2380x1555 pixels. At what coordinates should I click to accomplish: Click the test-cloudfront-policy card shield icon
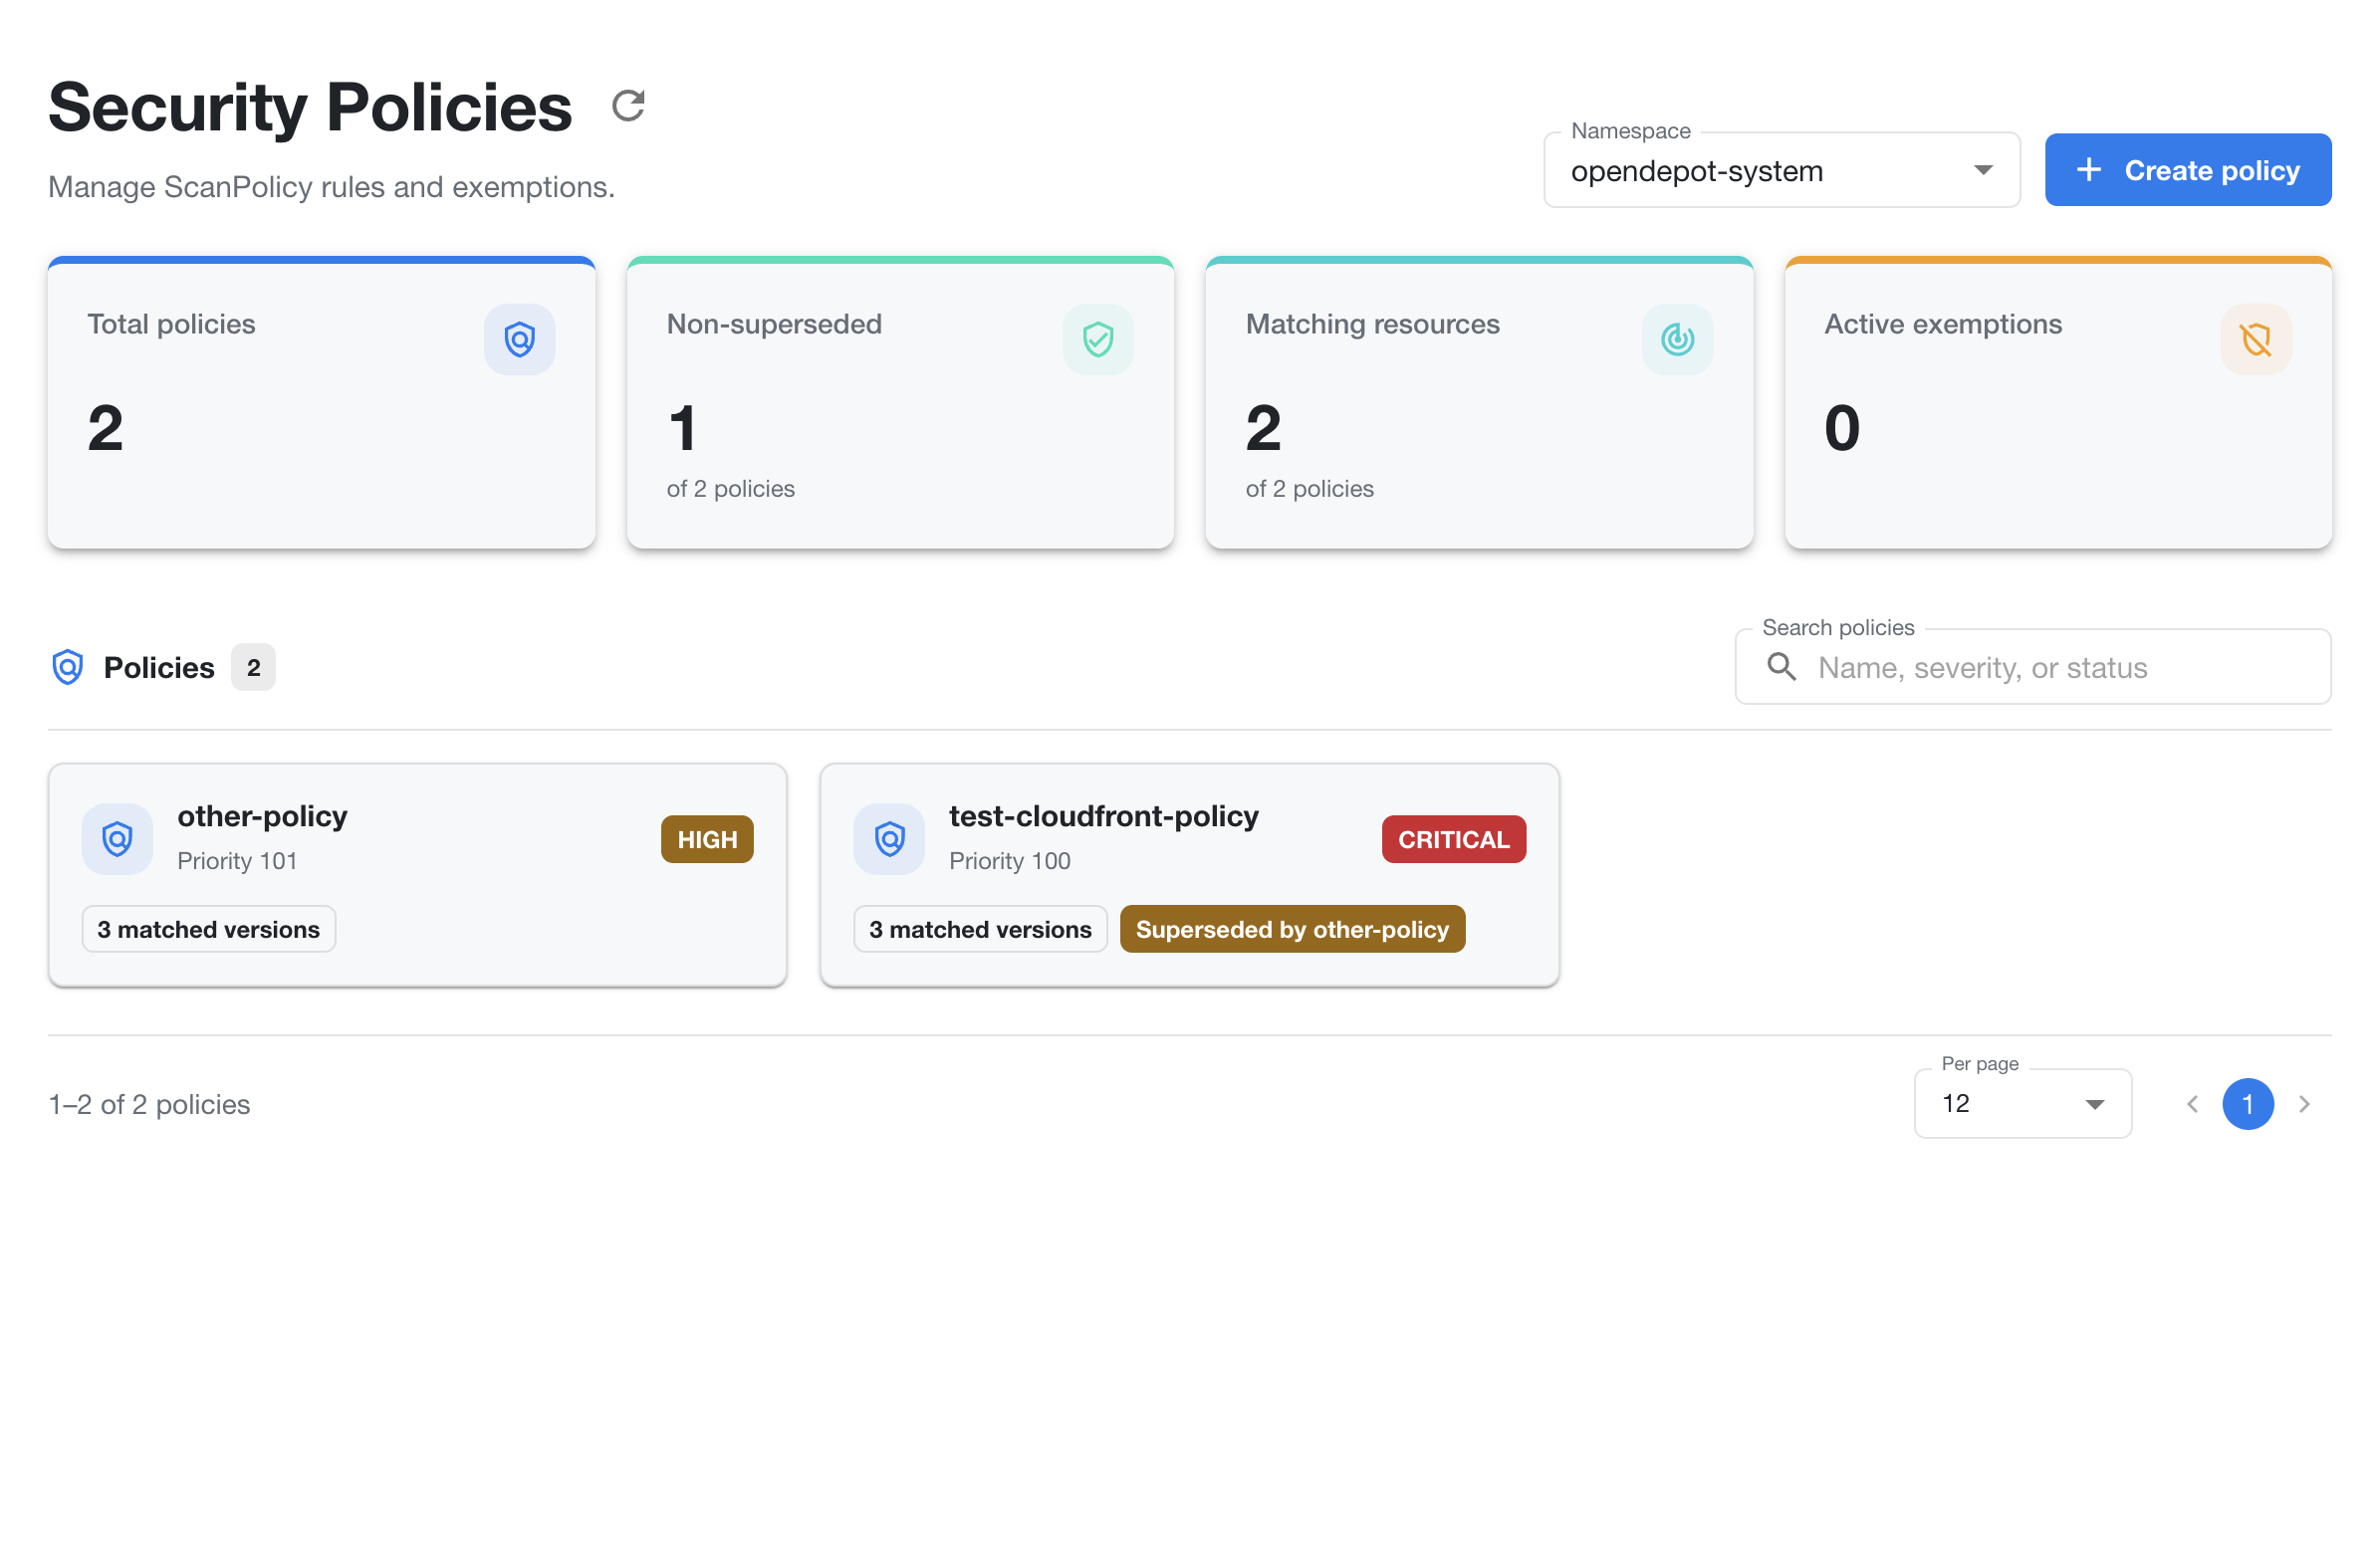(889, 839)
